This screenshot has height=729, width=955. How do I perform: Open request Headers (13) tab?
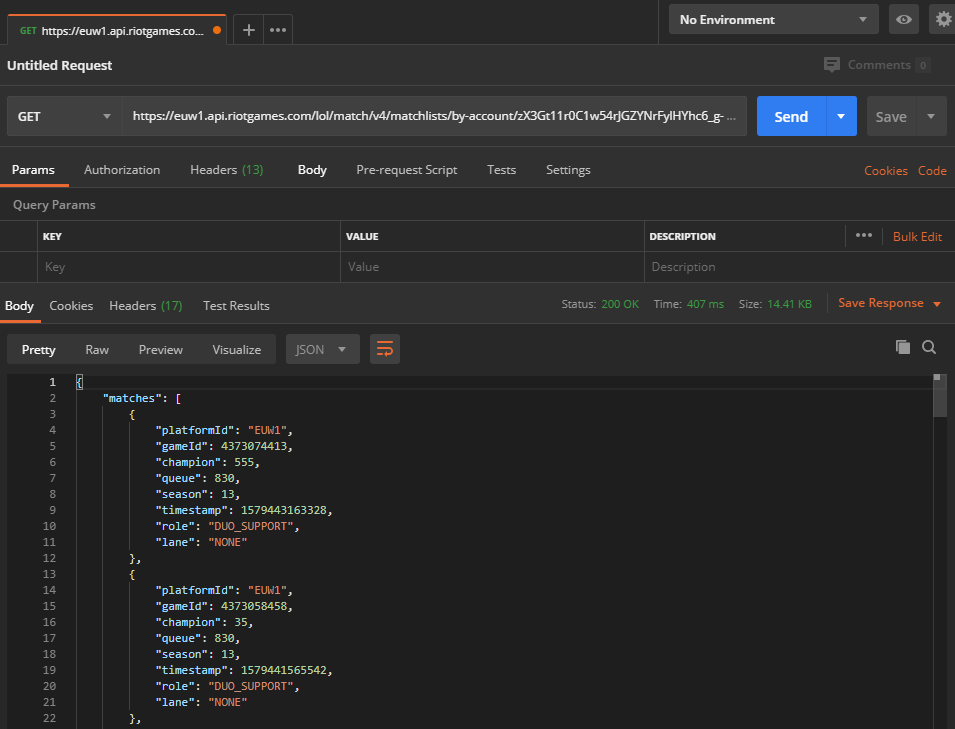tap(227, 170)
